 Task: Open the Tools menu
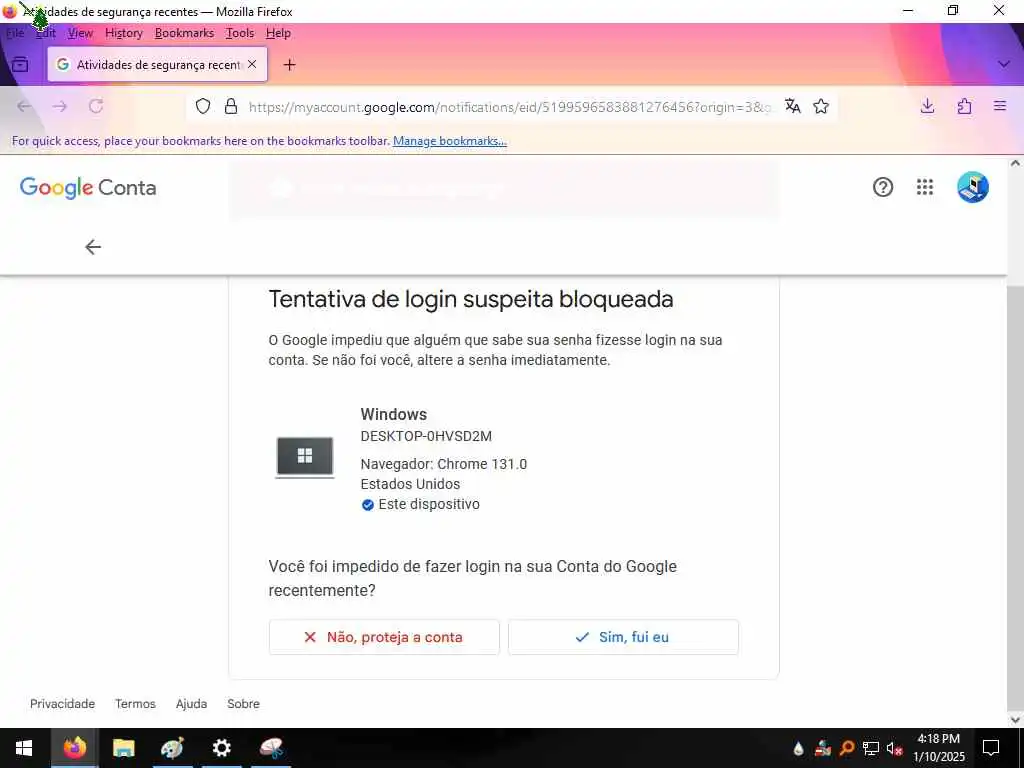click(x=240, y=33)
